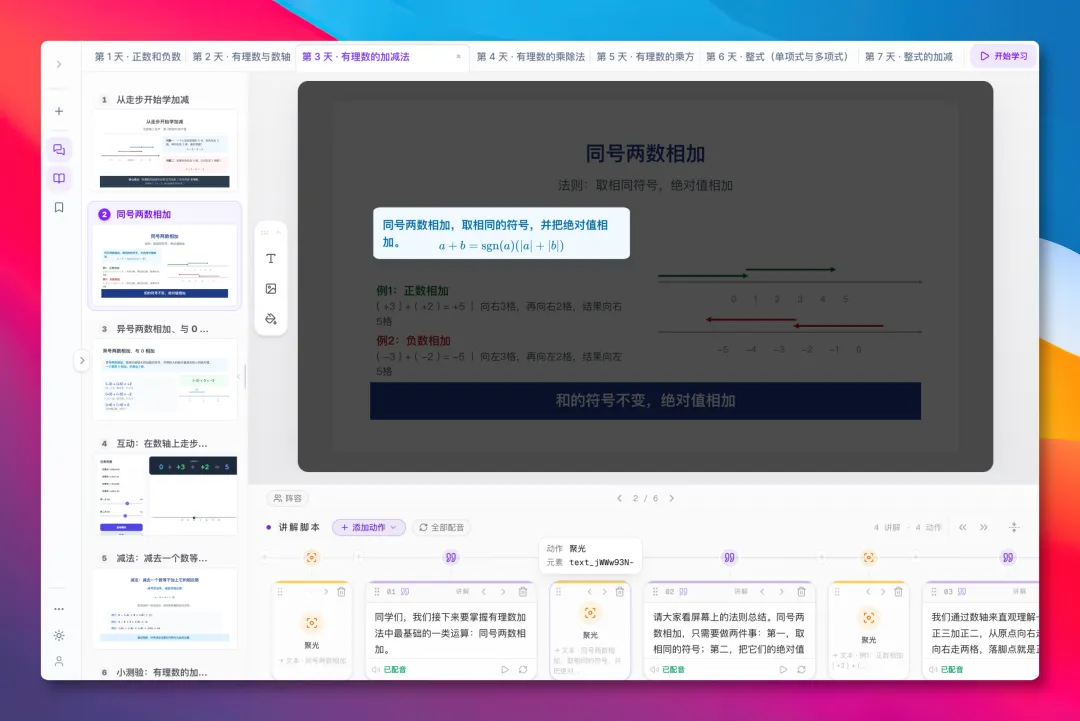Screen dimensions: 1080x721
Task: Open the 添加动作 dropdown
Action: (x=368, y=527)
